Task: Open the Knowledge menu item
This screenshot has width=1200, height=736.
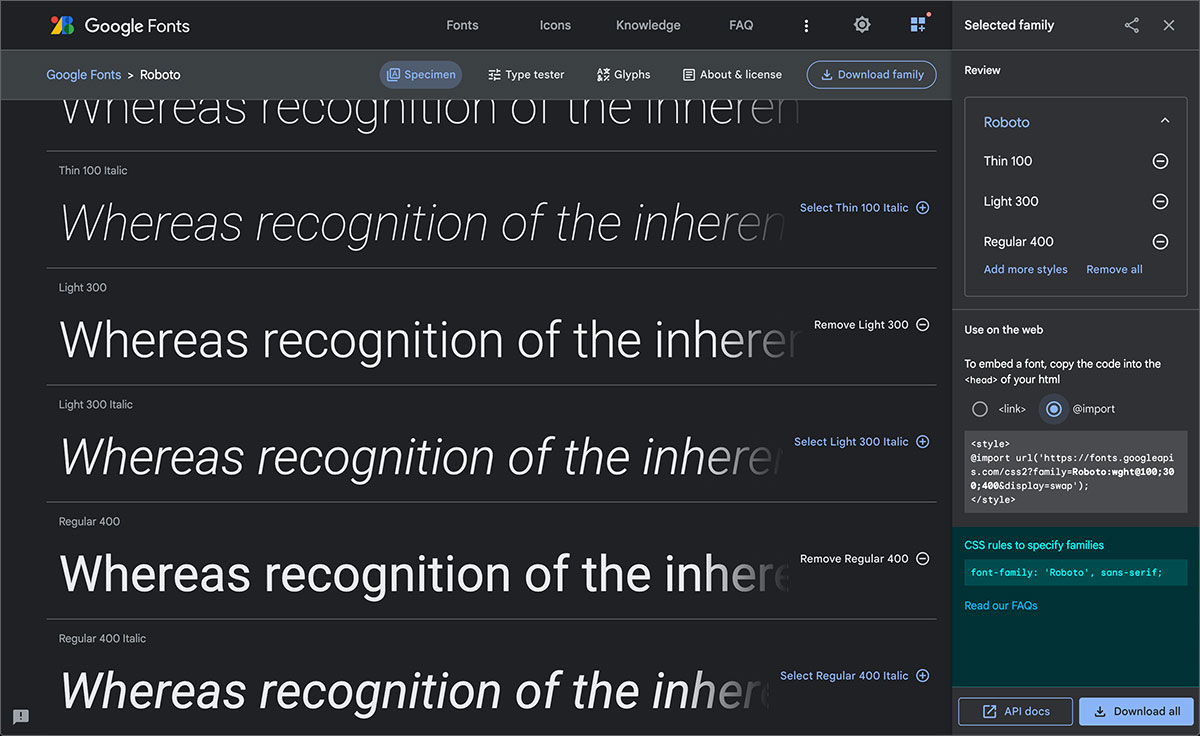Action: [648, 25]
